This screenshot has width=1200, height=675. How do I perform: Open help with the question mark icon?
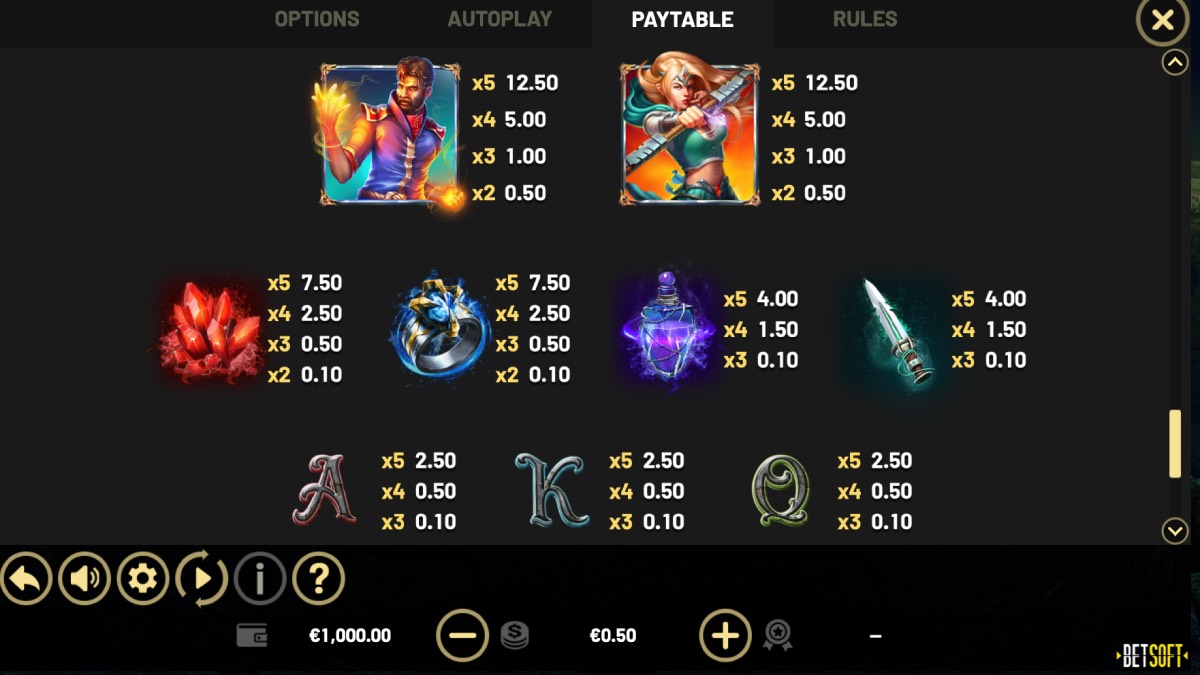318,579
